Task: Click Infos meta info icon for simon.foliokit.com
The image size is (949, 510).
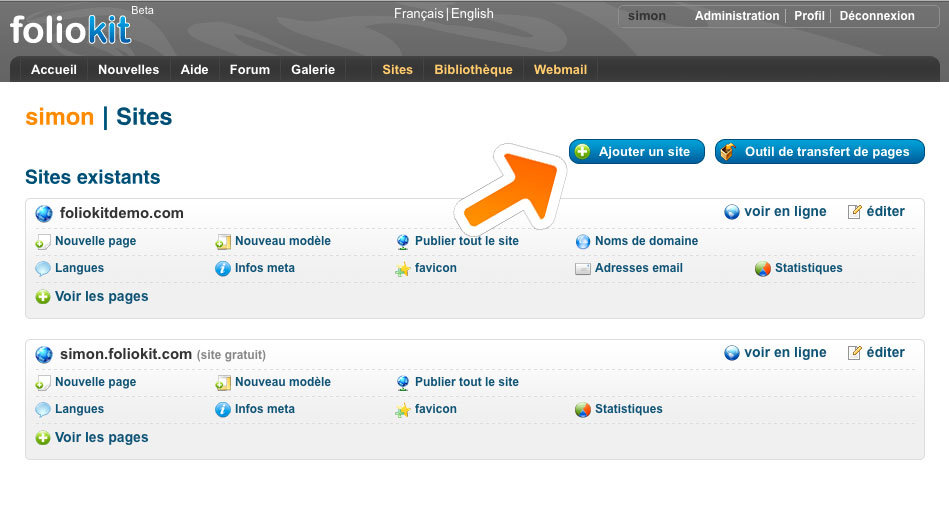Action: 223,410
